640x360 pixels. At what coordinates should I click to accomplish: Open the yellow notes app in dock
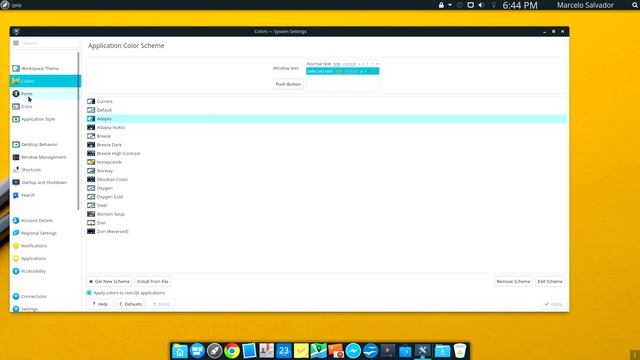pyautogui.click(x=301, y=351)
